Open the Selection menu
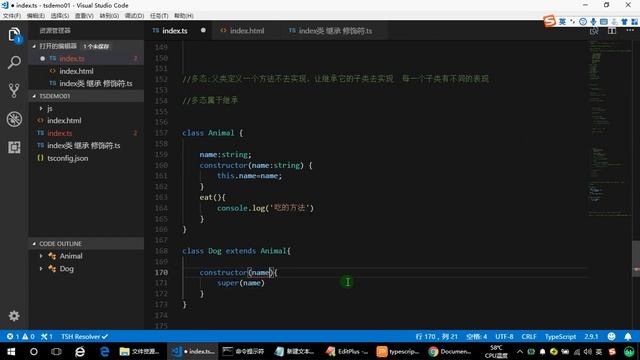The image size is (640, 360). click(60, 16)
